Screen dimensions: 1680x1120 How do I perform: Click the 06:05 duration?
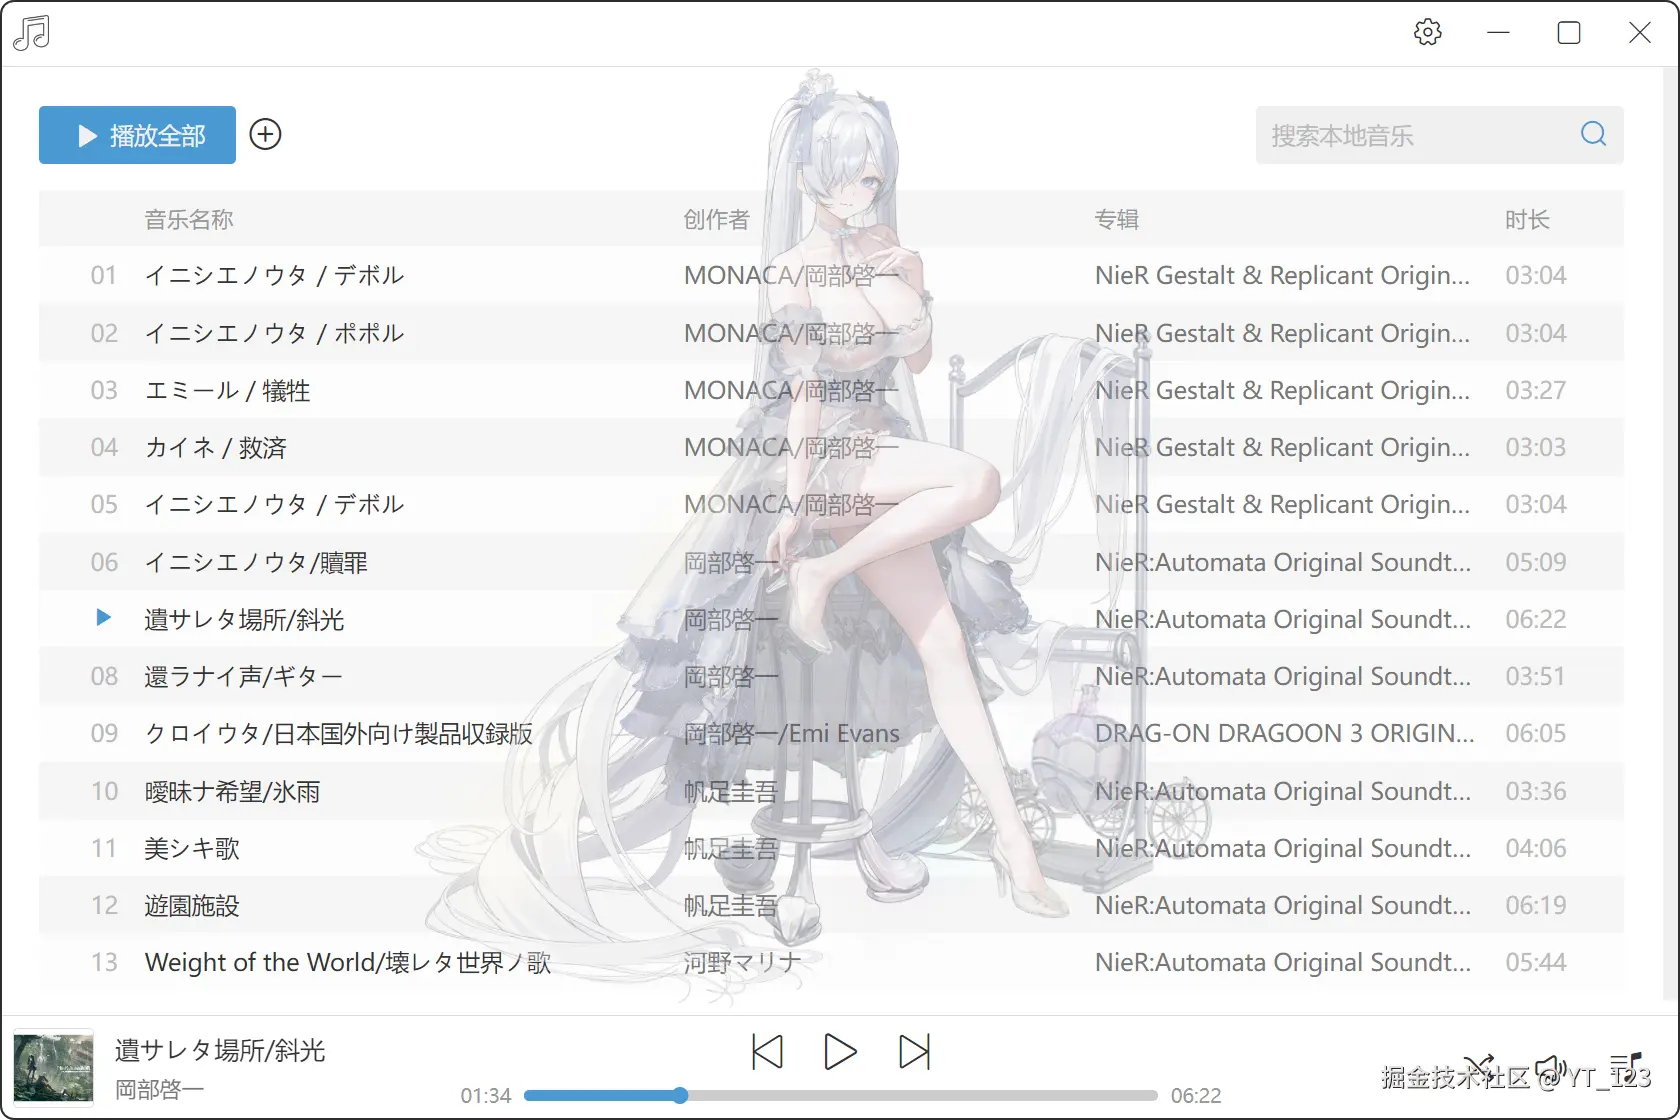(1536, 733)
